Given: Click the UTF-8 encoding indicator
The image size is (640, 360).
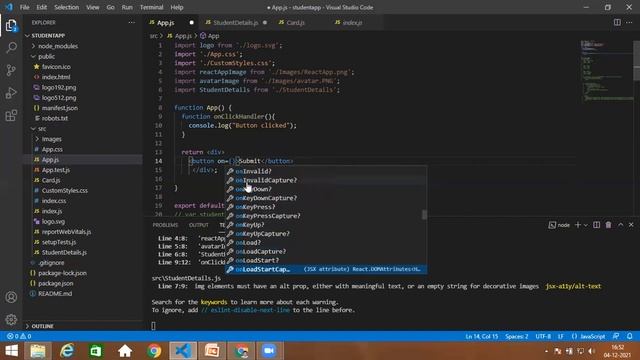Looking at the screenshot, I should coord(543,336).
